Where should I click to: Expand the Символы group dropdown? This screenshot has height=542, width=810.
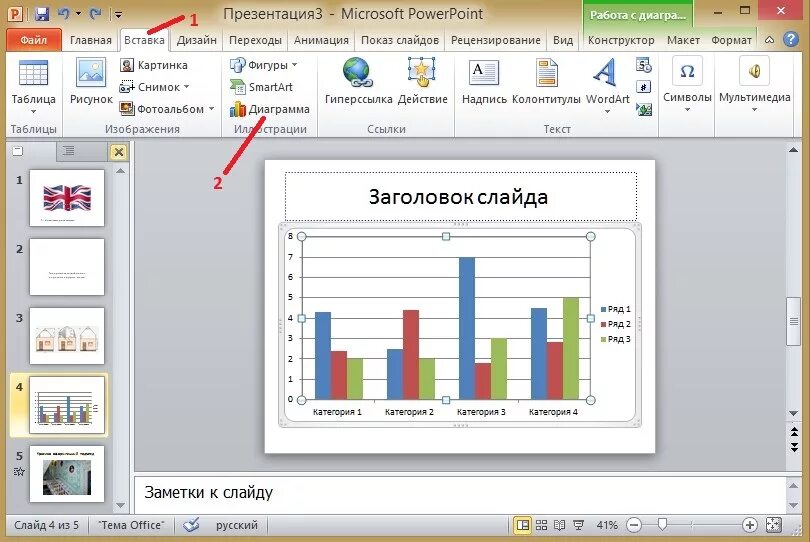pos(687,110)
